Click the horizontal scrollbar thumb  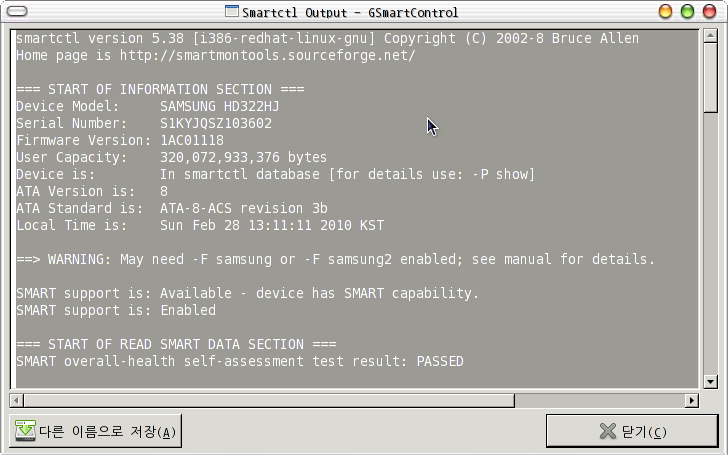pos(269,400)
